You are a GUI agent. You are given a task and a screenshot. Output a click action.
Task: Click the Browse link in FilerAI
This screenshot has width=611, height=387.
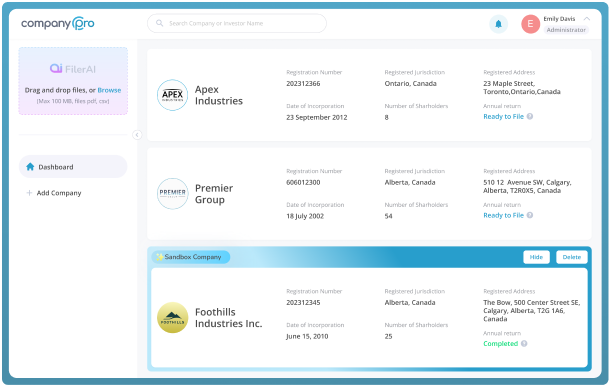click(x=109, y=90)
